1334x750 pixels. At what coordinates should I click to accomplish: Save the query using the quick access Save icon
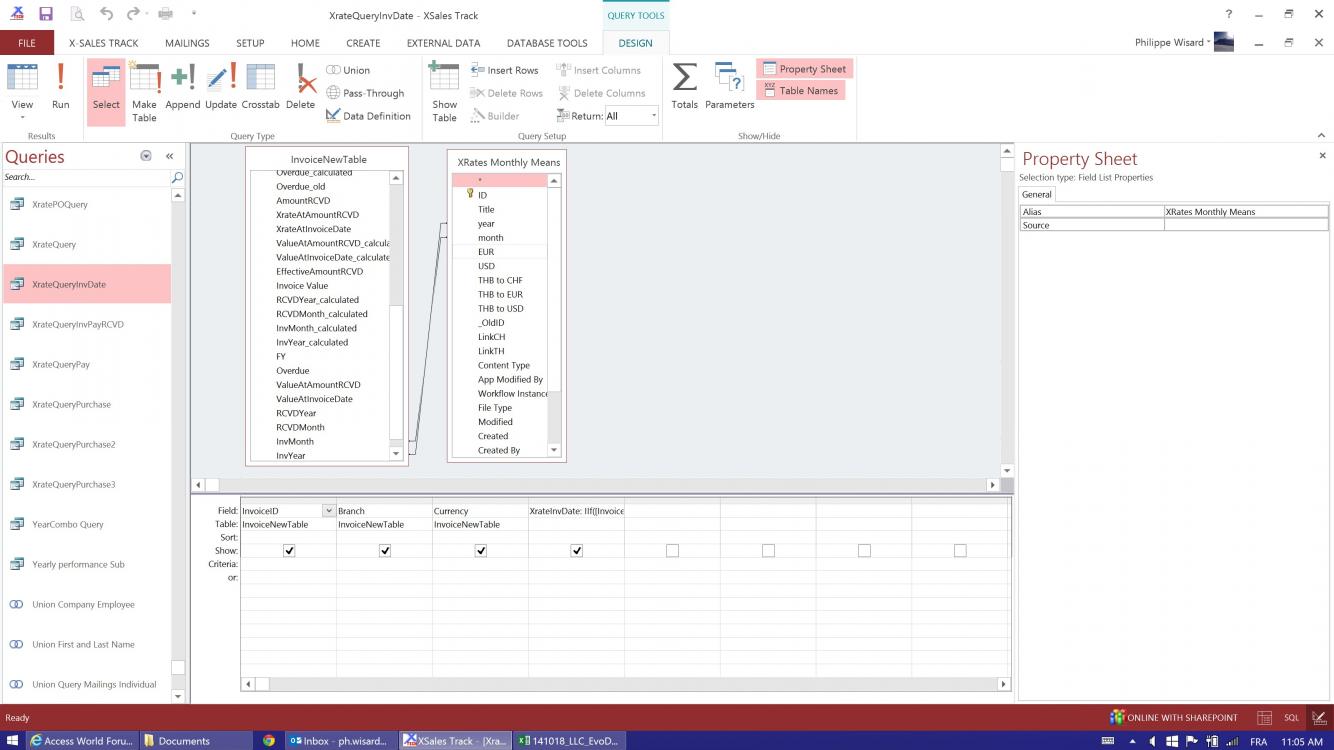click(46, 14)
